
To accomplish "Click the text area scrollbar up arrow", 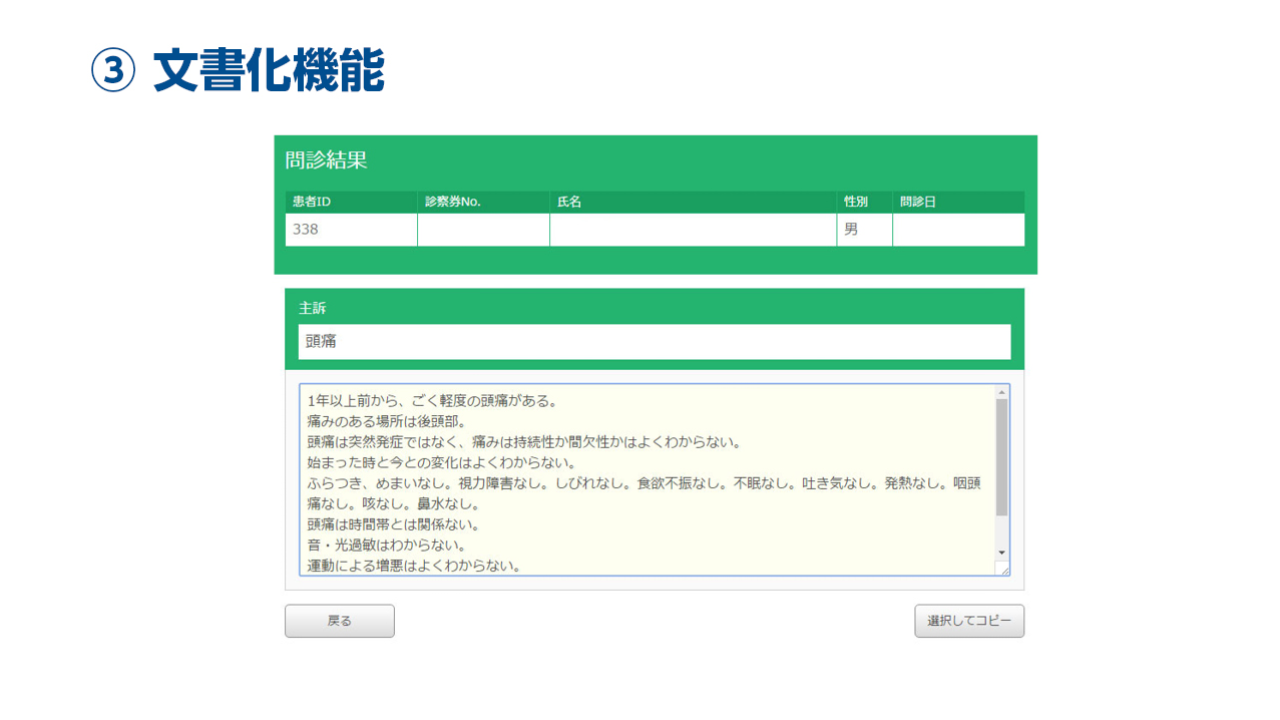I will pyautogui.click(x=1002, y=393).
